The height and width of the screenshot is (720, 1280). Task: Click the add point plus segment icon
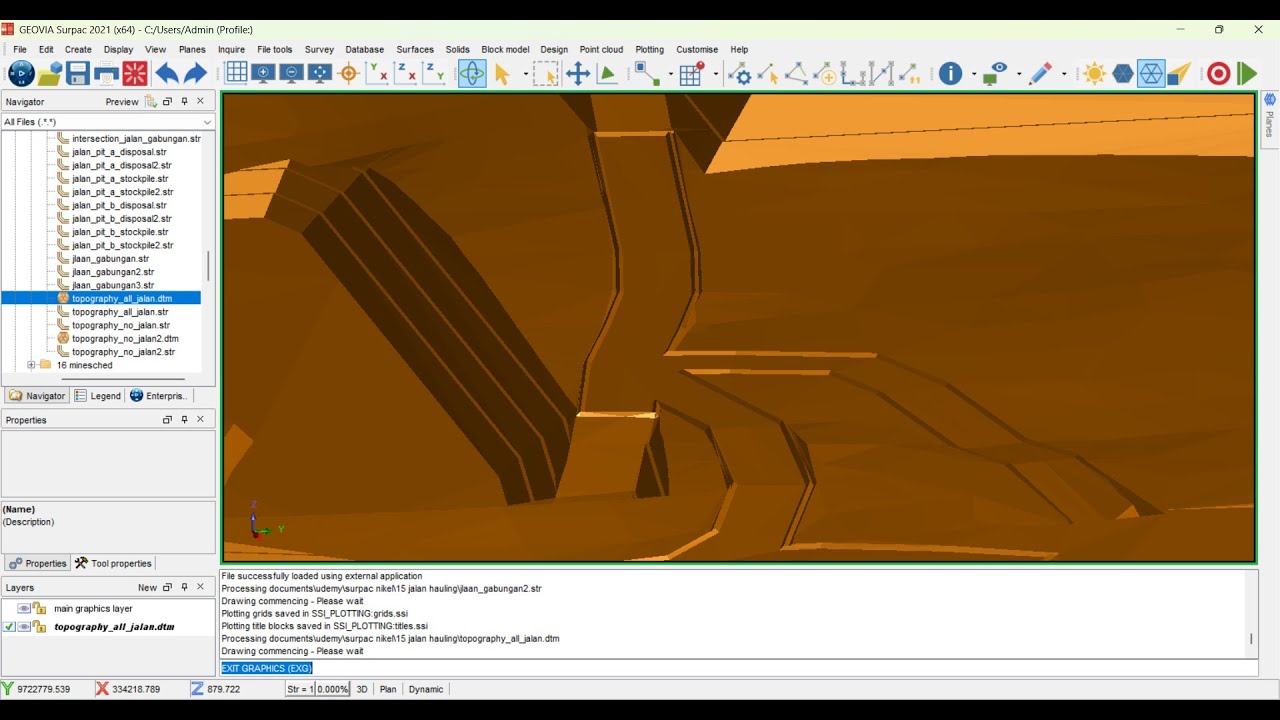click(x=825, y=73)
